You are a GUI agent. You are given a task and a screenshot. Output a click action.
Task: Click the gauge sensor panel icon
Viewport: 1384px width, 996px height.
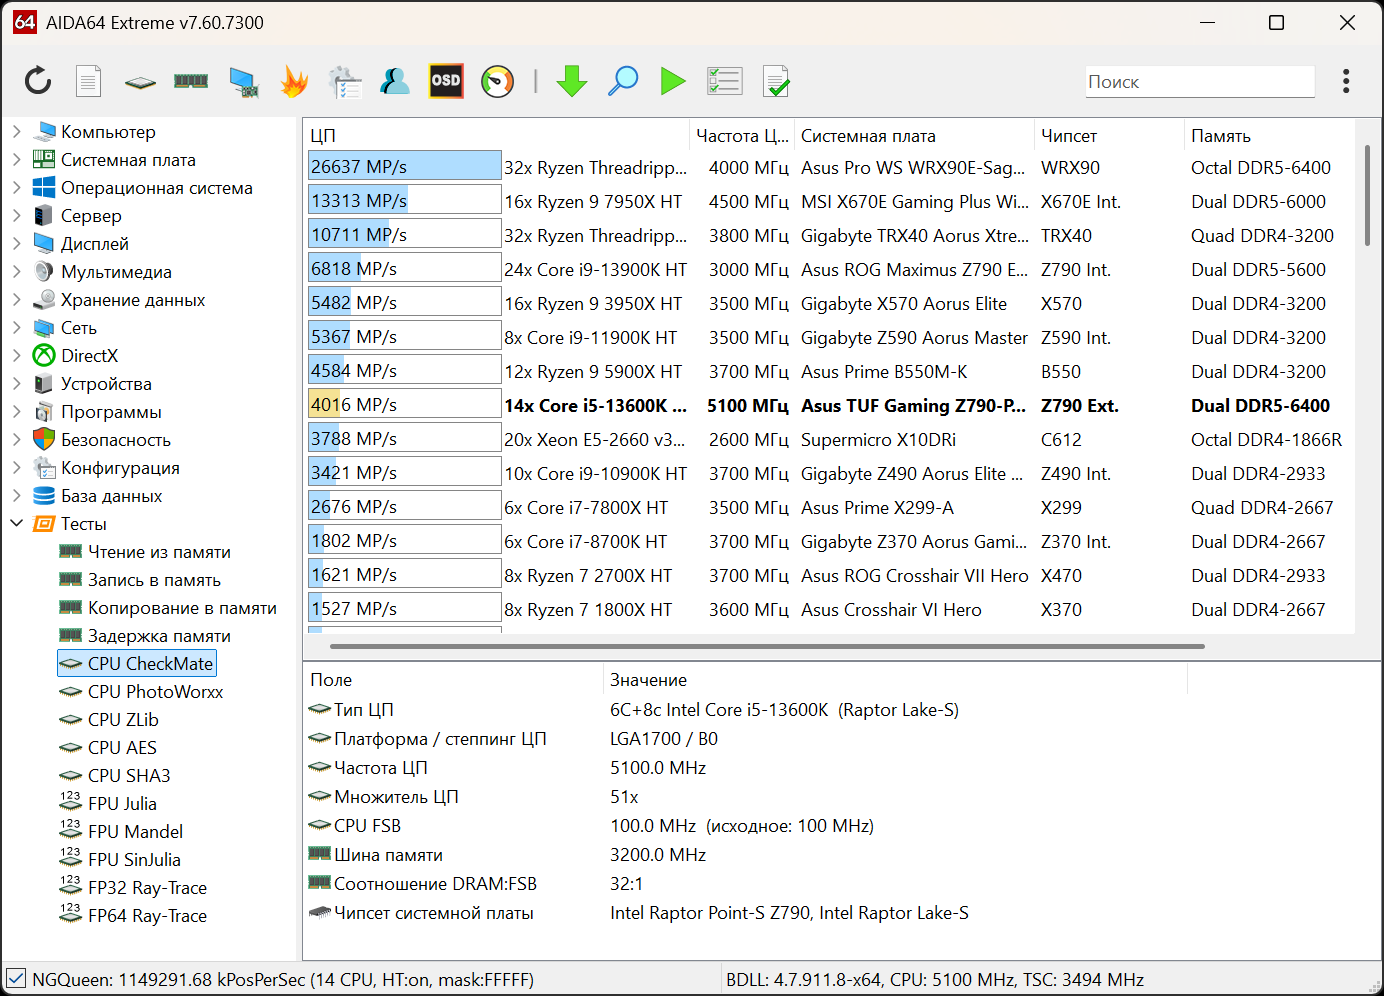pos(497,81)
